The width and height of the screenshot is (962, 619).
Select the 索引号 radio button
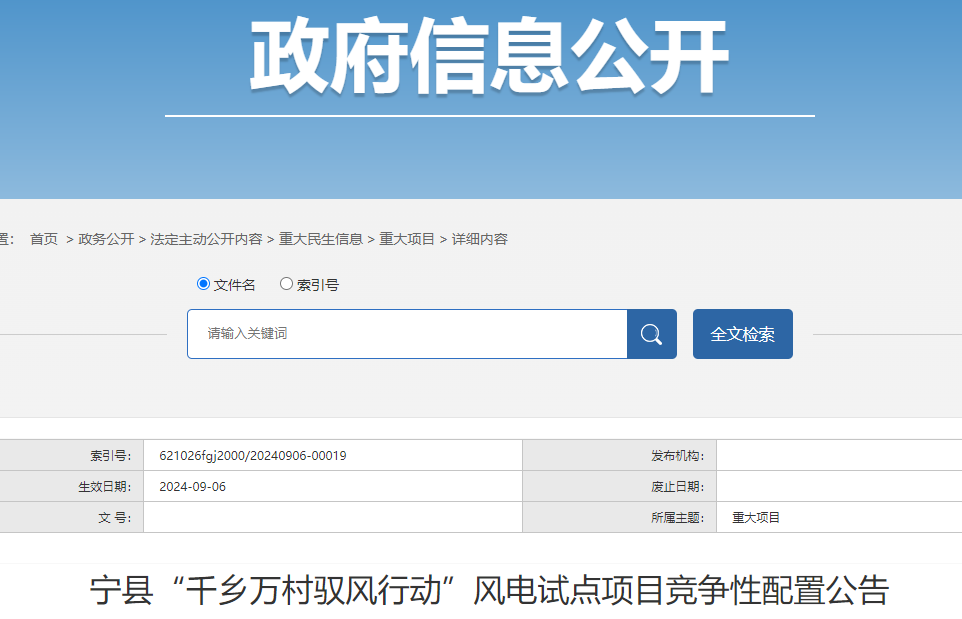pyautogui.click(x=287, y=284)
